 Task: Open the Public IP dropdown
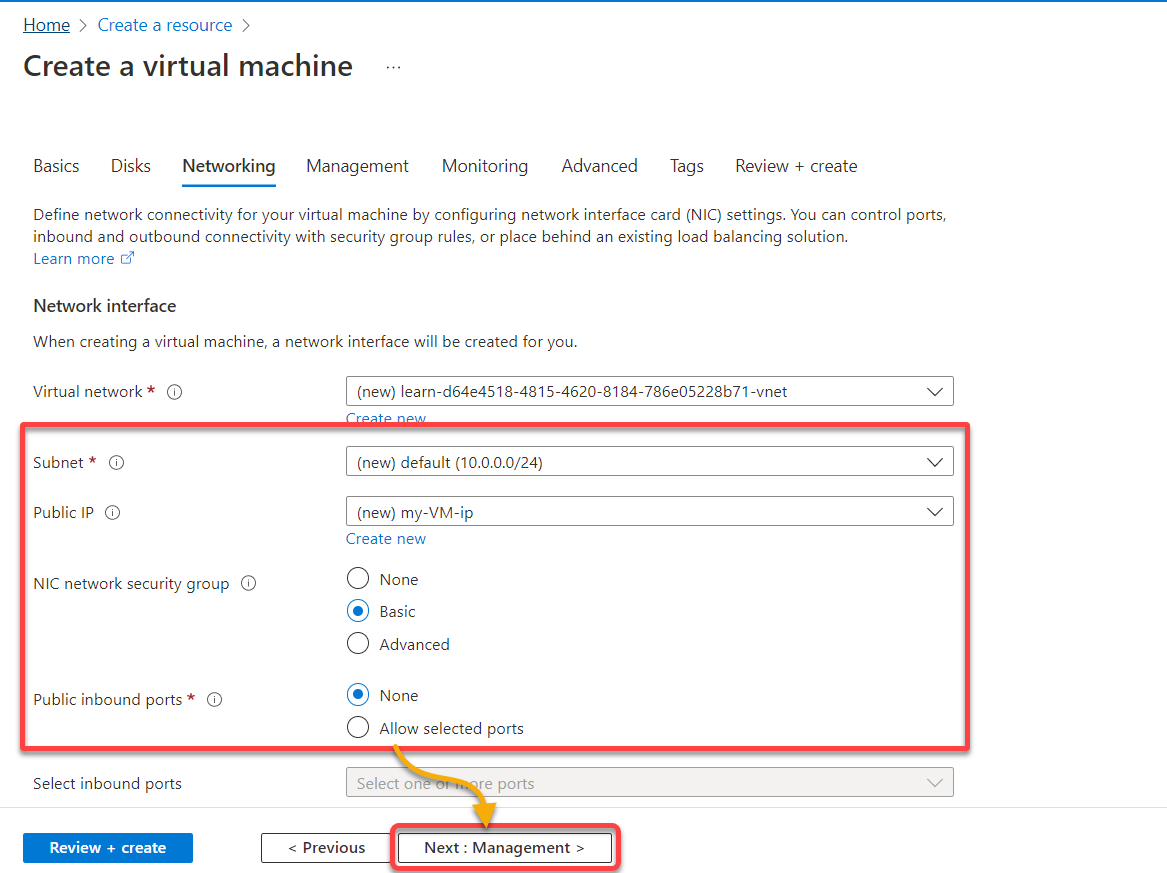[649, 512]
